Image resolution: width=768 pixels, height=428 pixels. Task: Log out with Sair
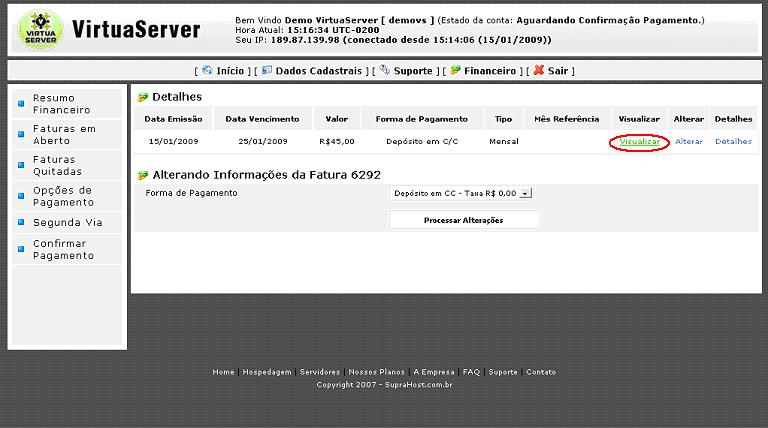558,71
